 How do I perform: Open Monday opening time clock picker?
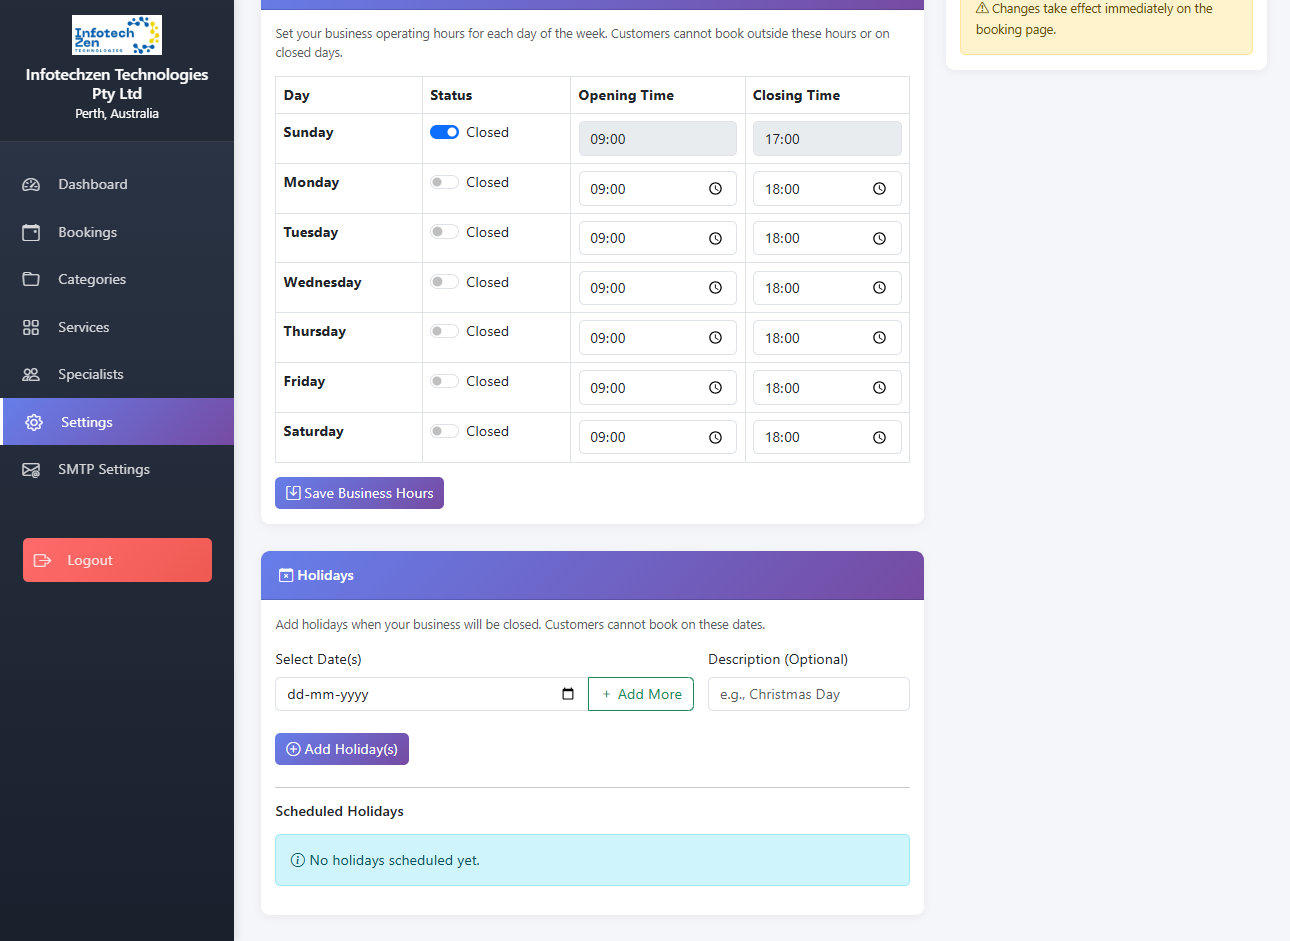tap(715, 189)
